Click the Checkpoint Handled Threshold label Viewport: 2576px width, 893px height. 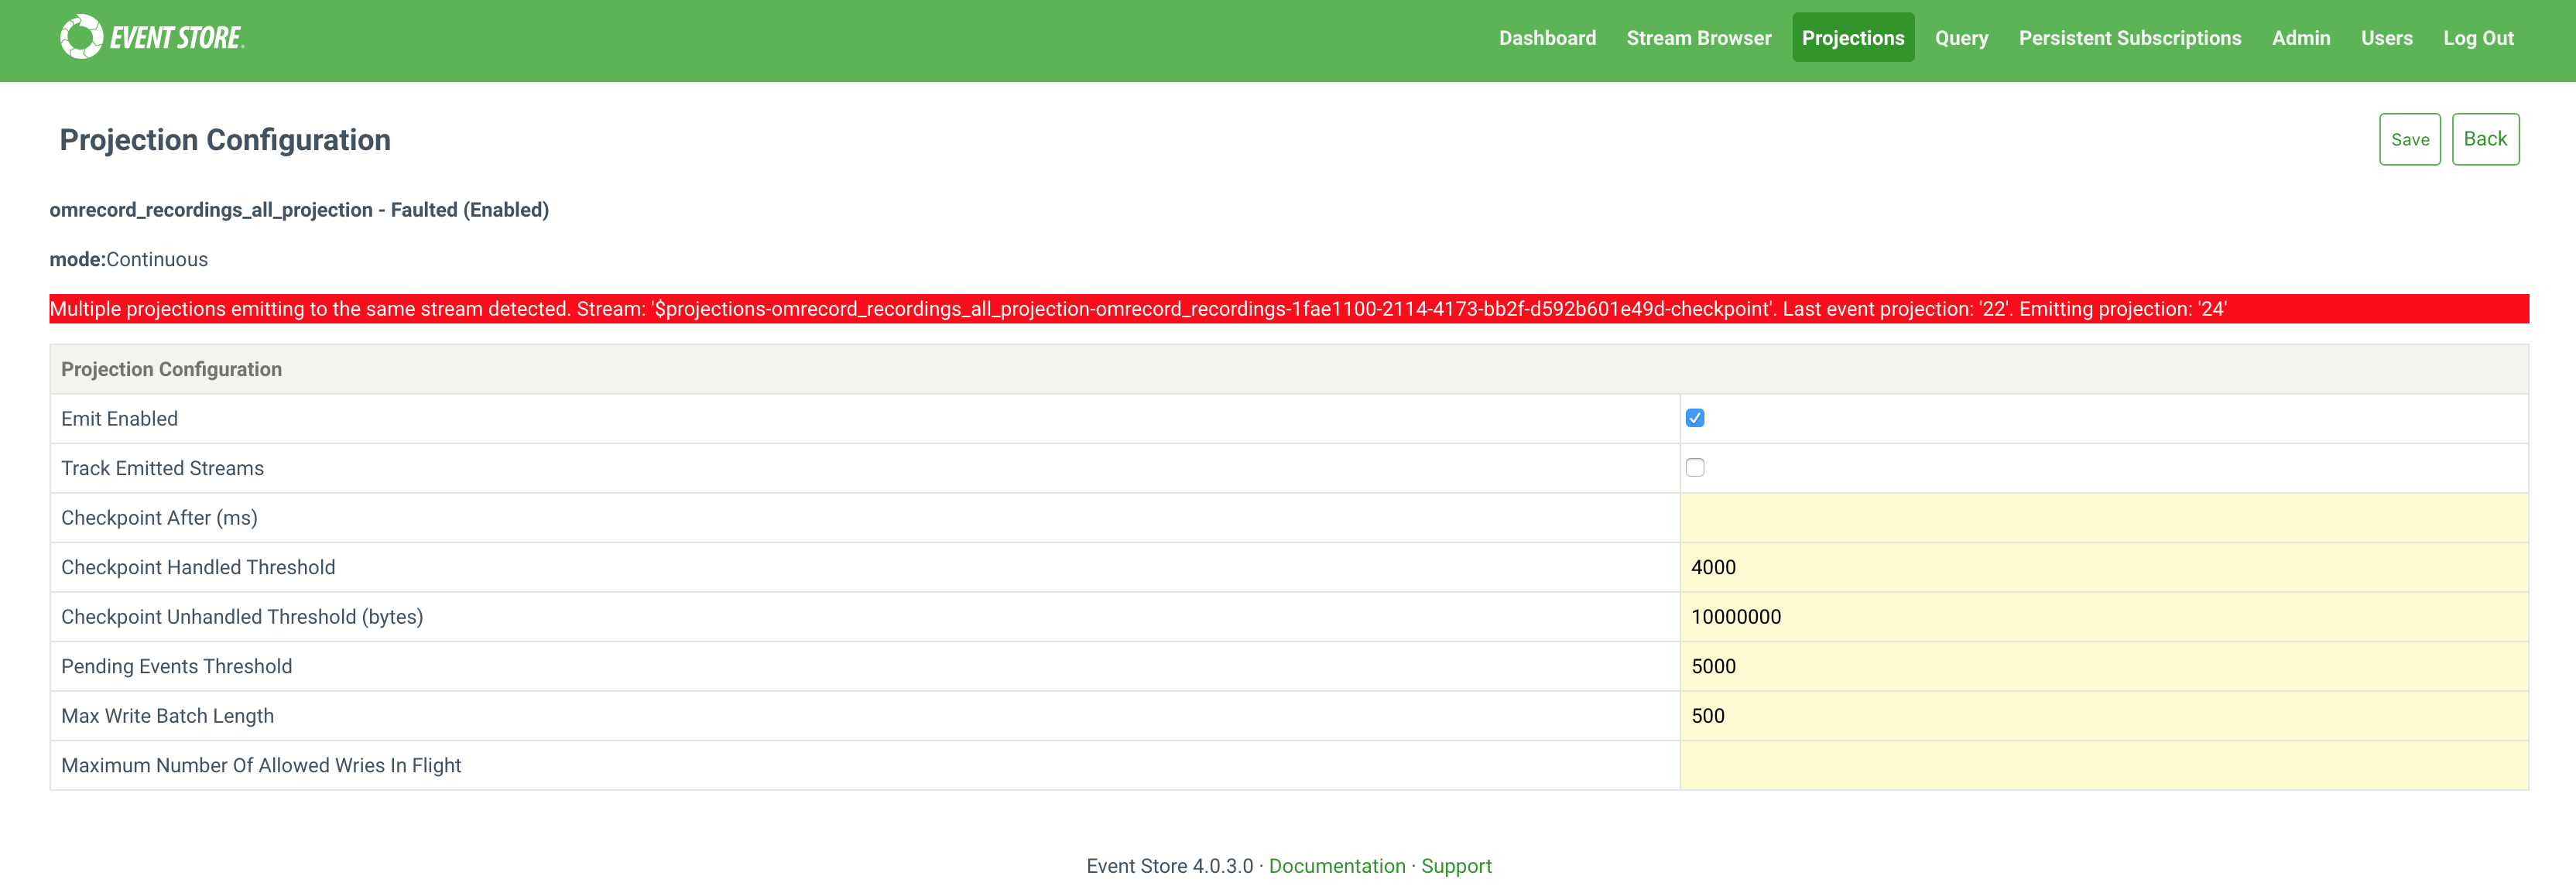198,567
